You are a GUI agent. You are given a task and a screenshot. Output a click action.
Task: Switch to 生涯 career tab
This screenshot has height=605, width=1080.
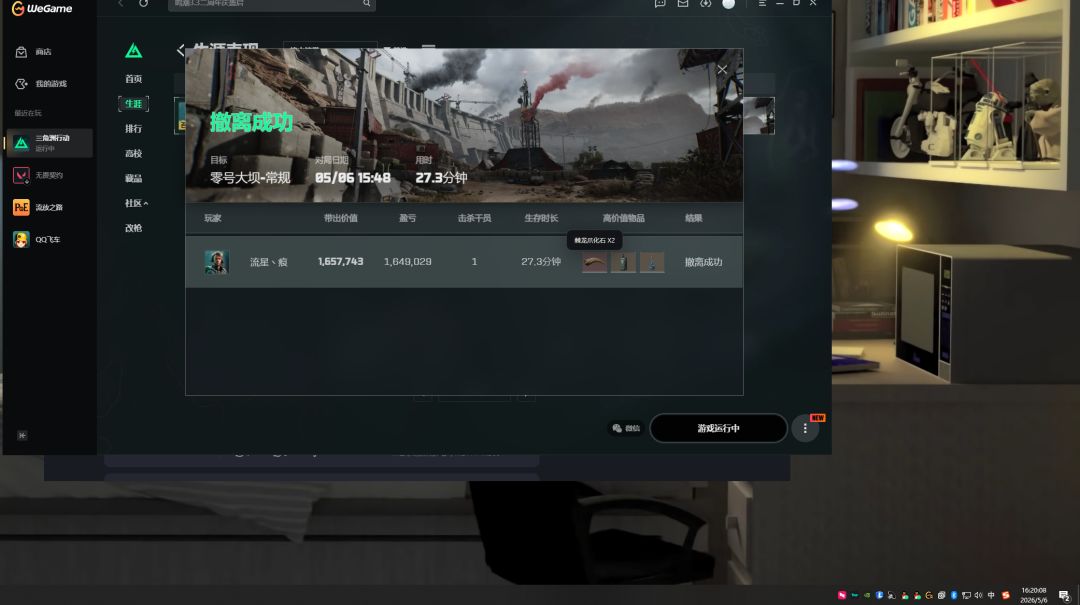[134, 104]
